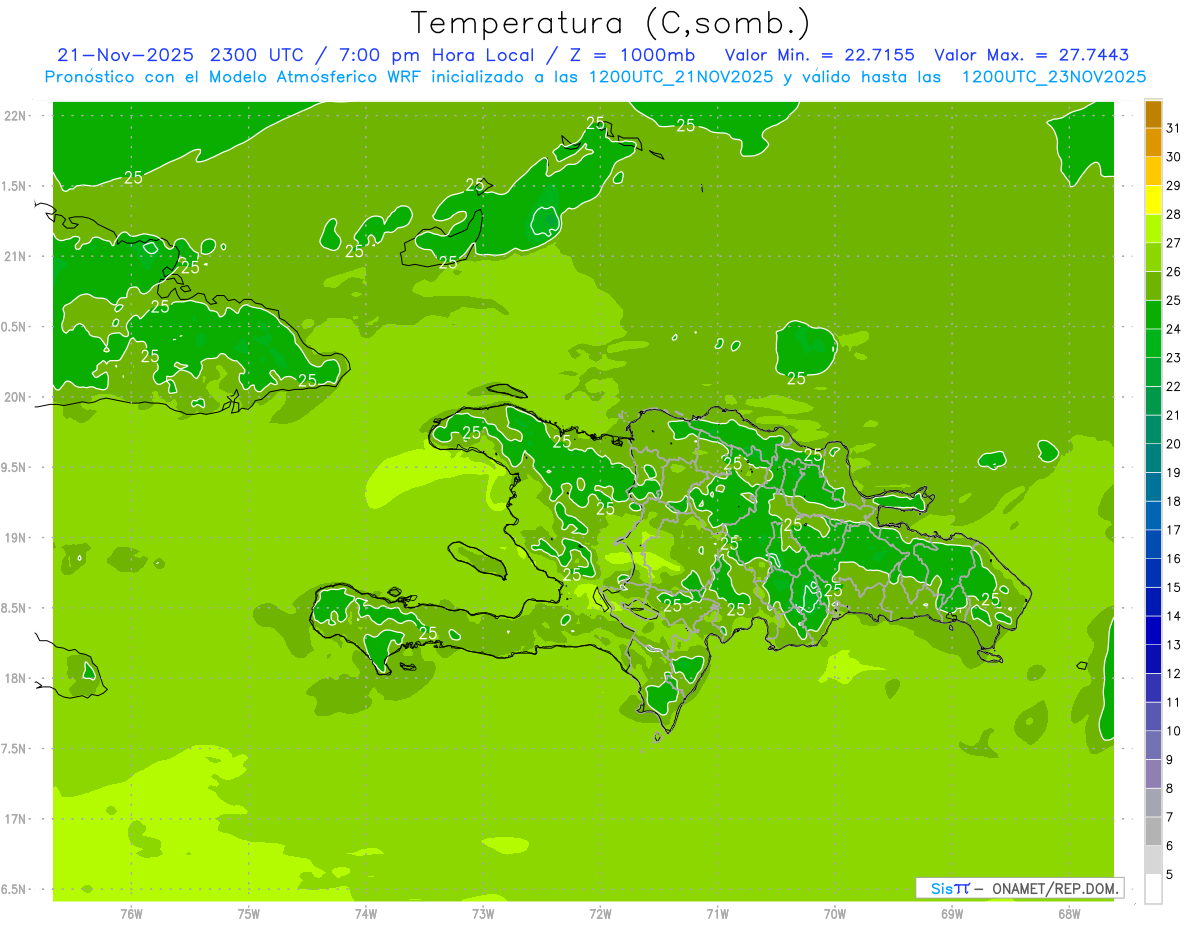The height and width of the screenshot is (927, 1200).
Task: Click the legend value 15
Action: (x=1173, y=587)
